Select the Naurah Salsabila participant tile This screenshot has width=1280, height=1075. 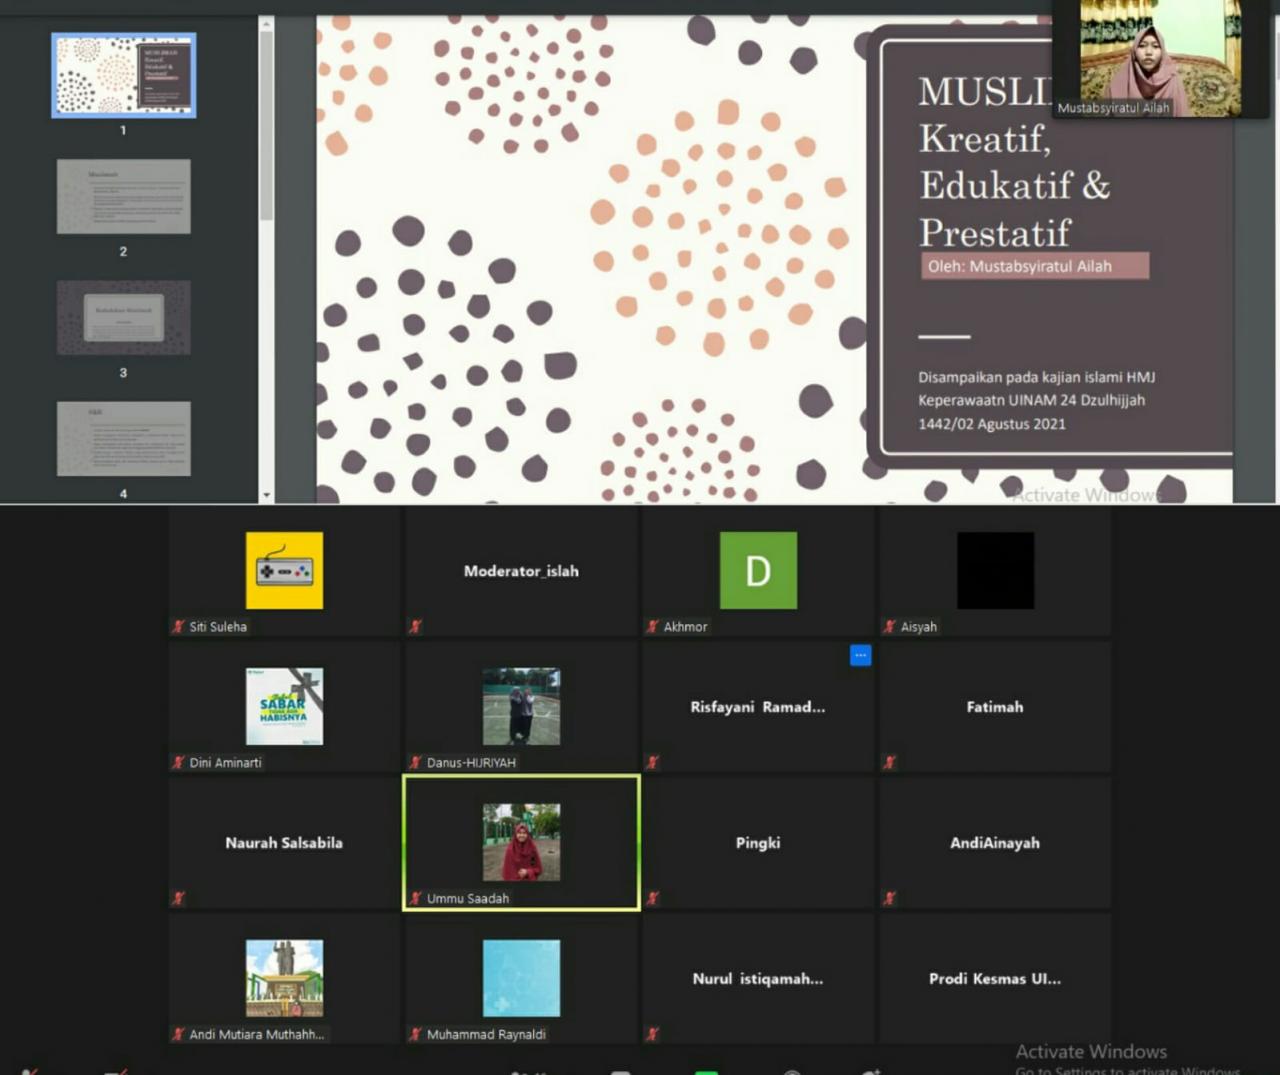click(x=284, y=843)
